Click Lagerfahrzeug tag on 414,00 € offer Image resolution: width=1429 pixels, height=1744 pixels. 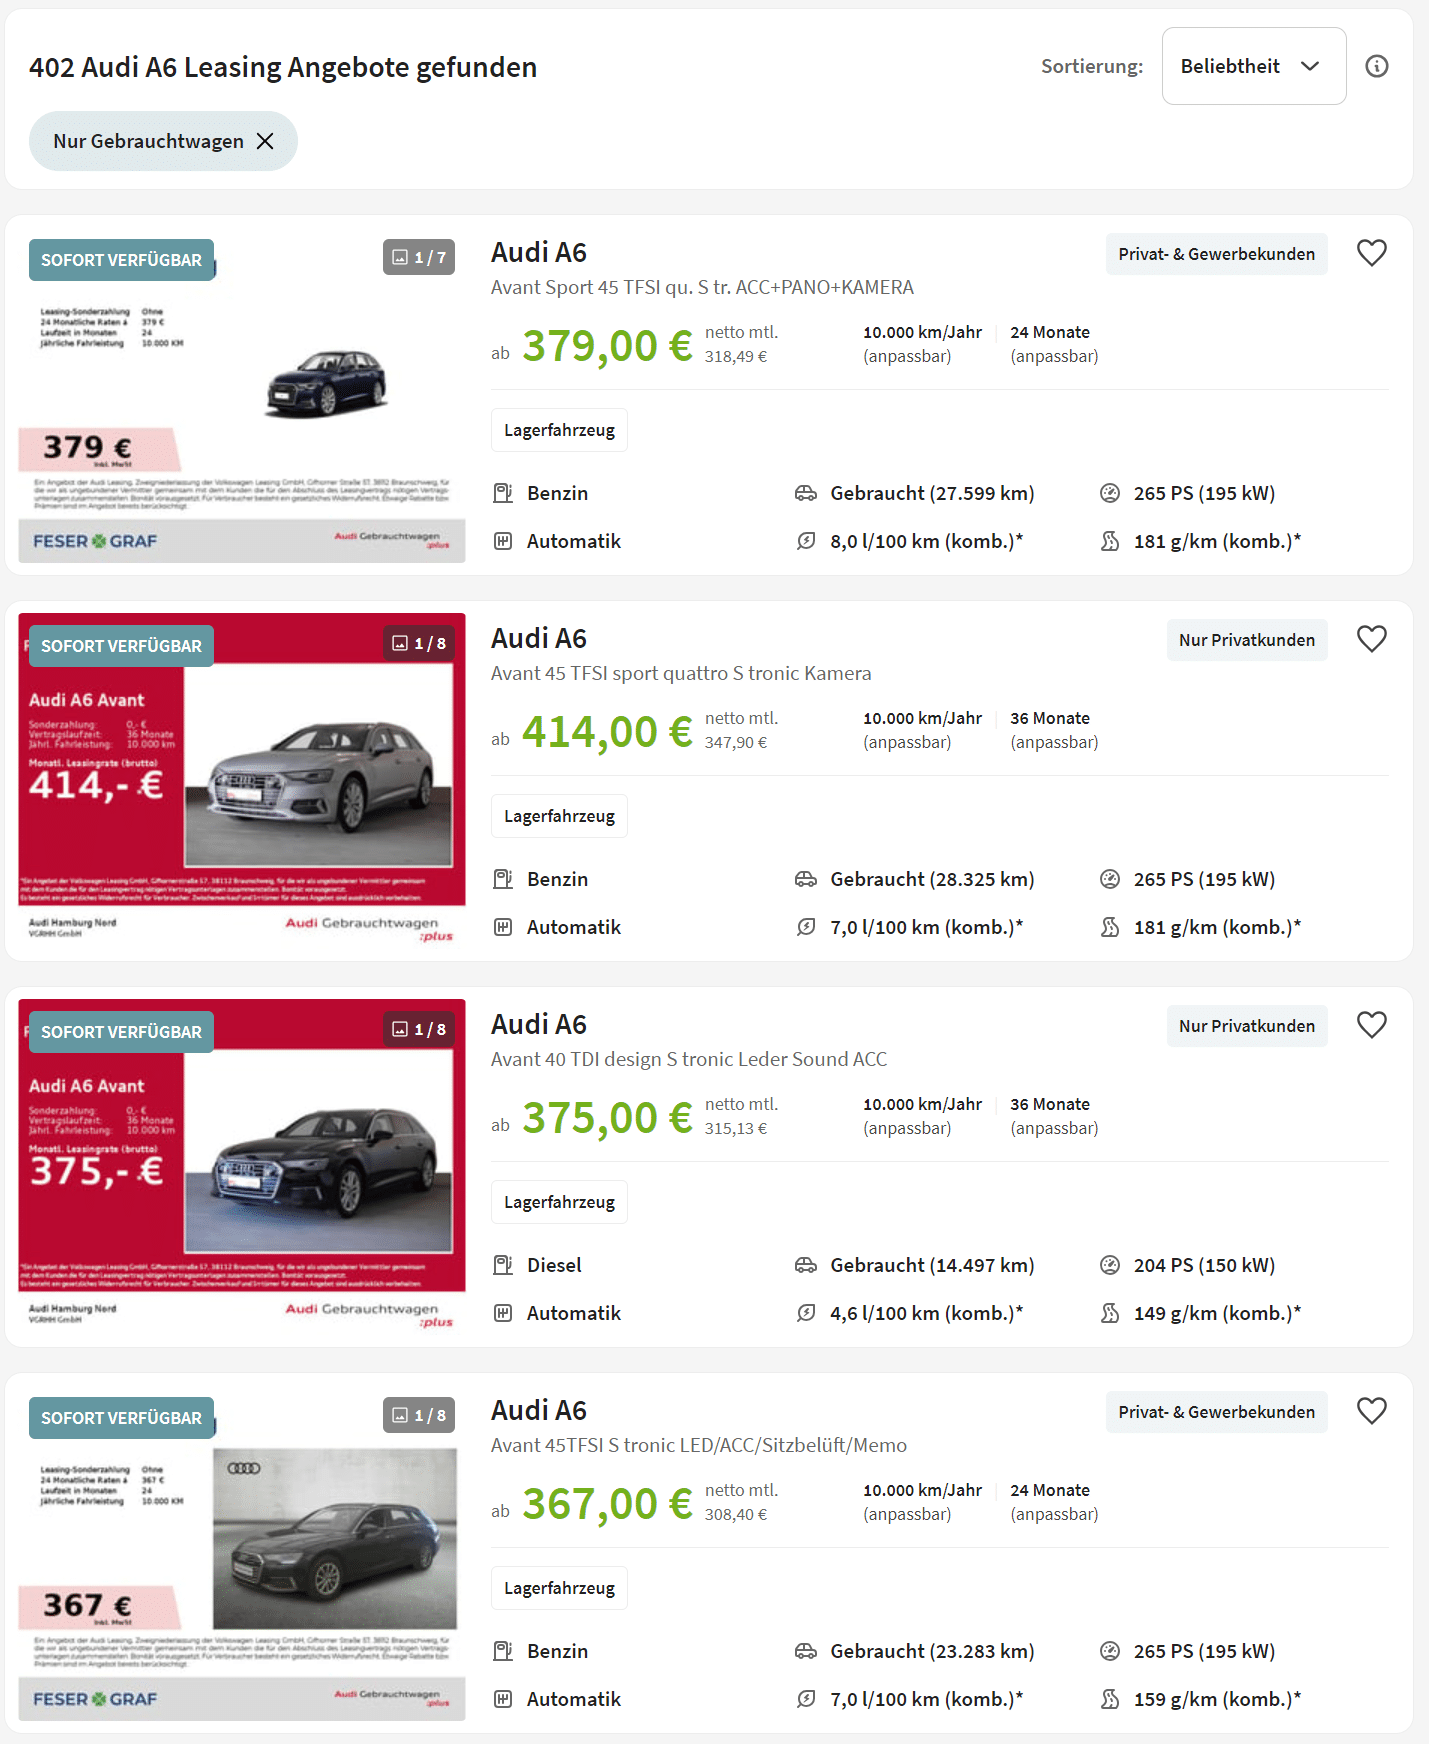coord(559,816)
